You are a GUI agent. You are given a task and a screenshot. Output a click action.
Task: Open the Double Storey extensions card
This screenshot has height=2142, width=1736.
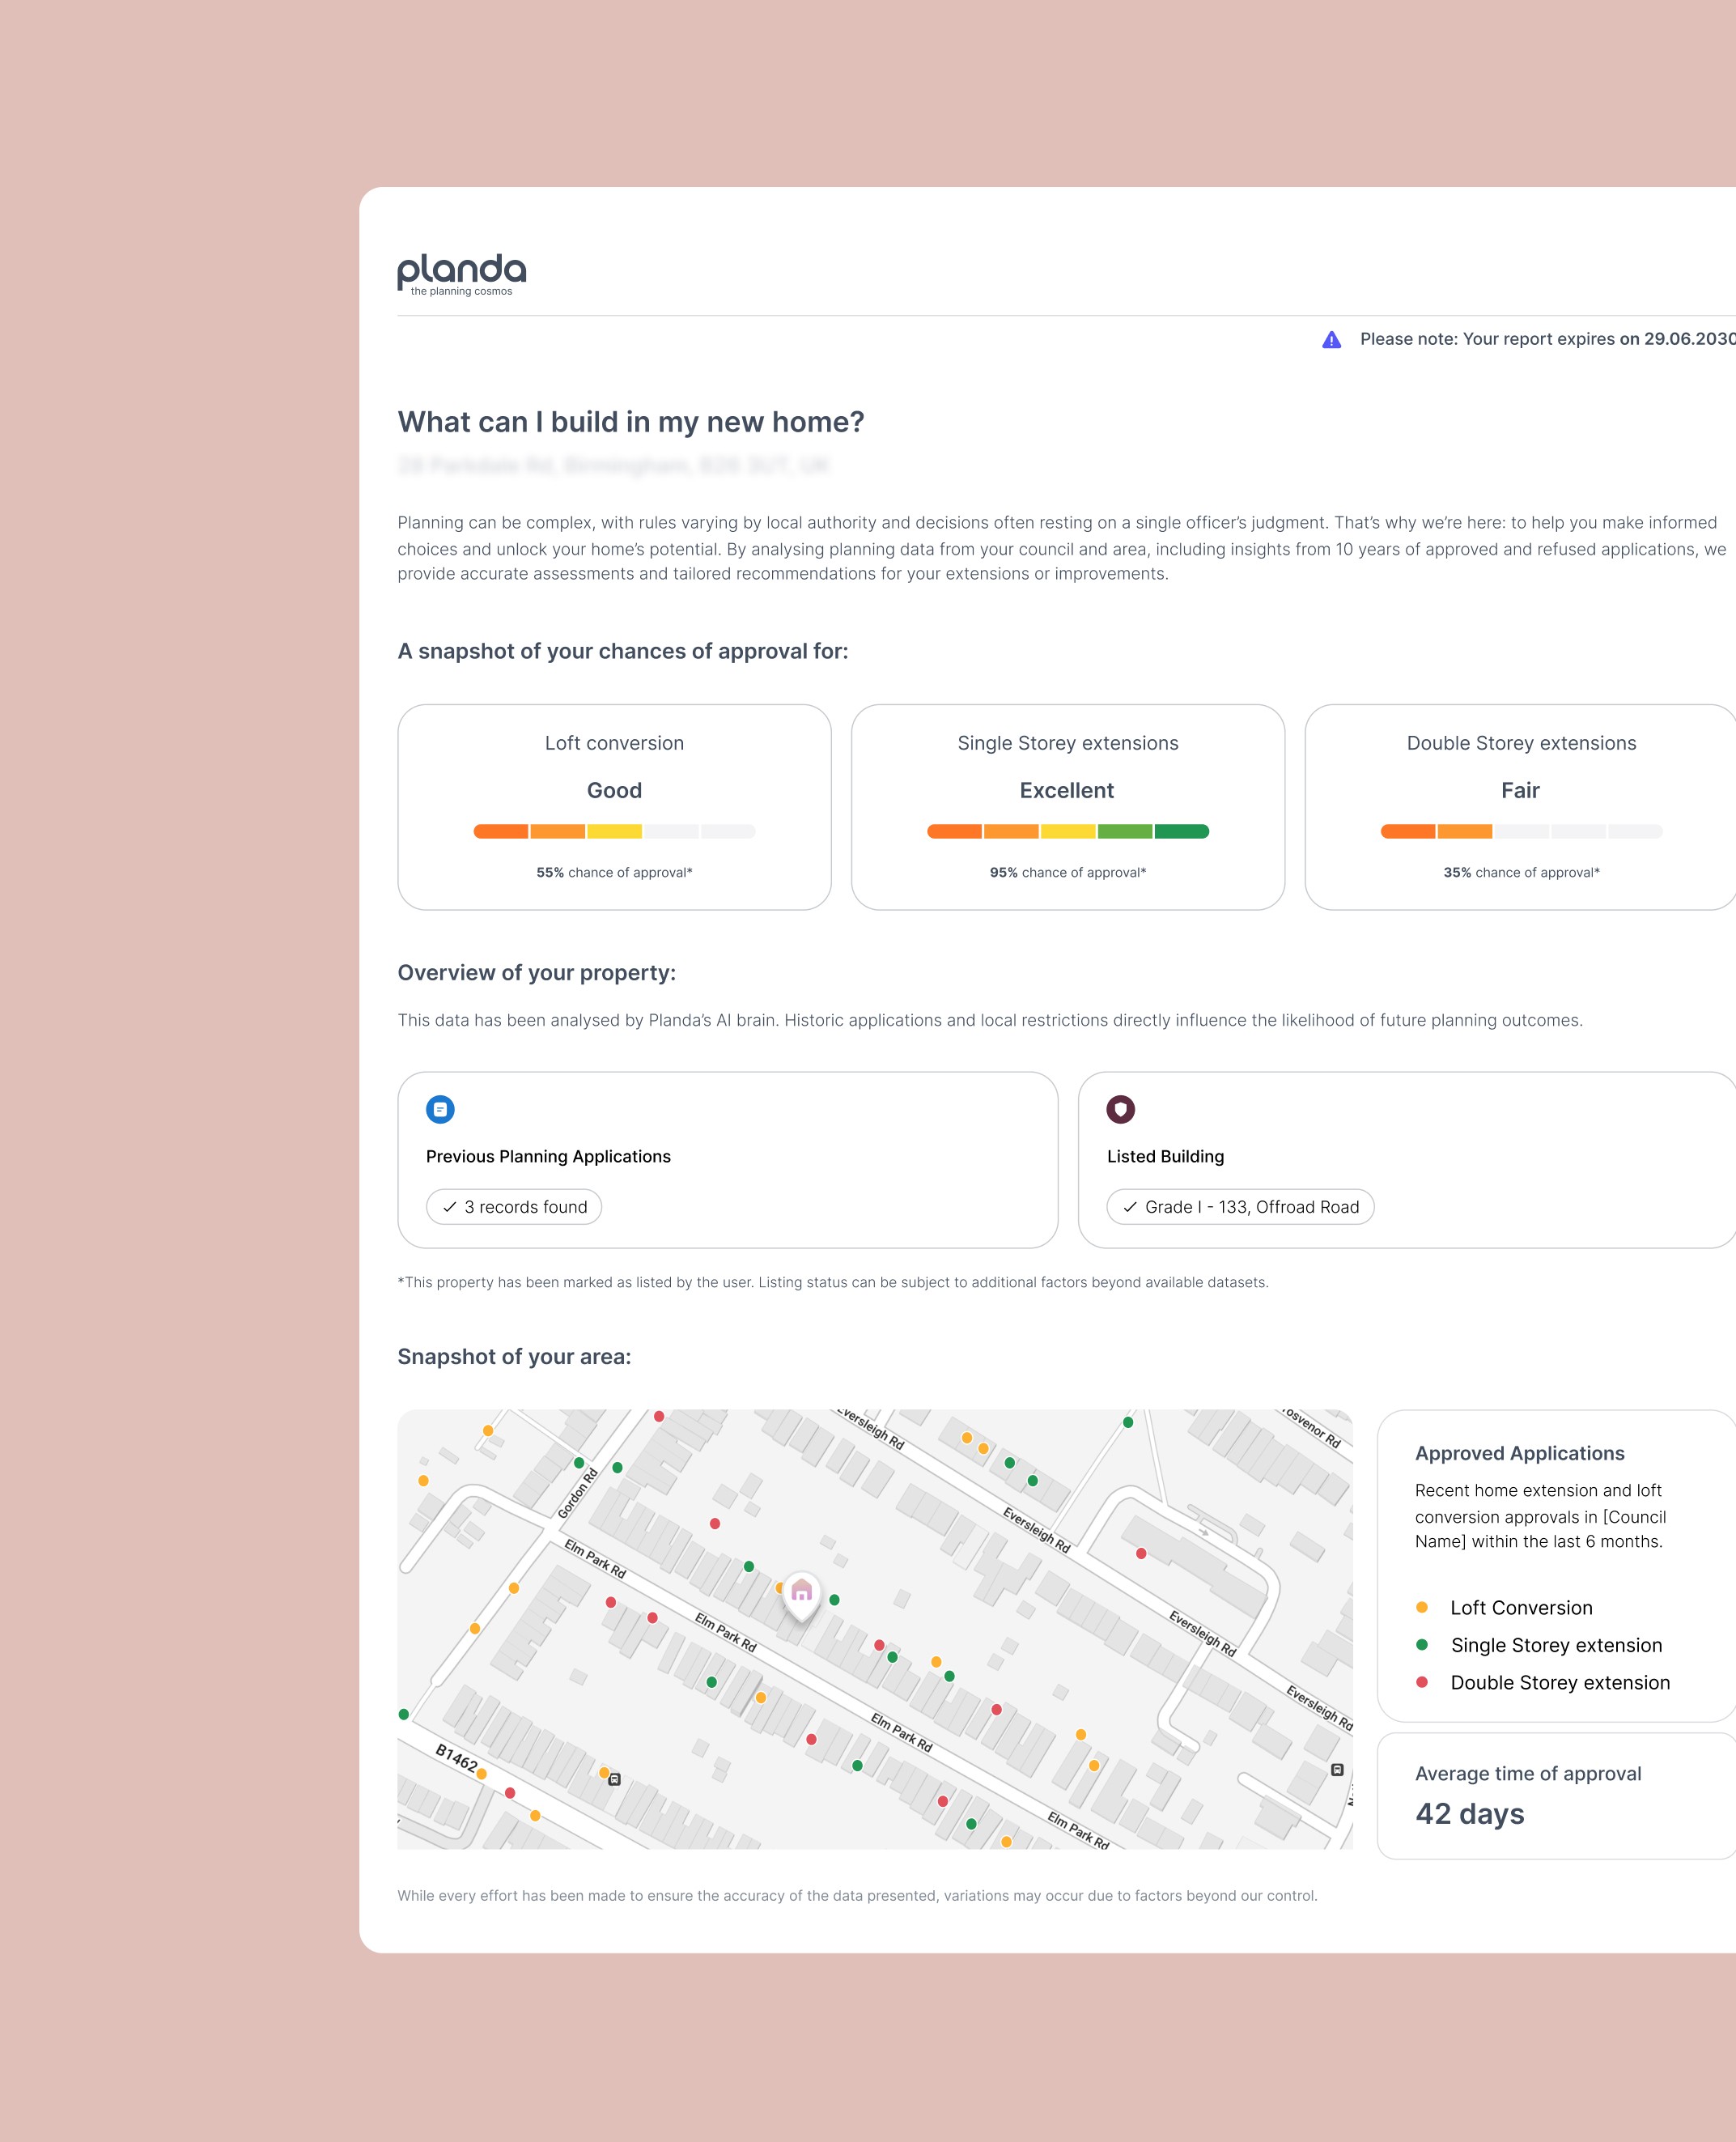point(1520,806)
